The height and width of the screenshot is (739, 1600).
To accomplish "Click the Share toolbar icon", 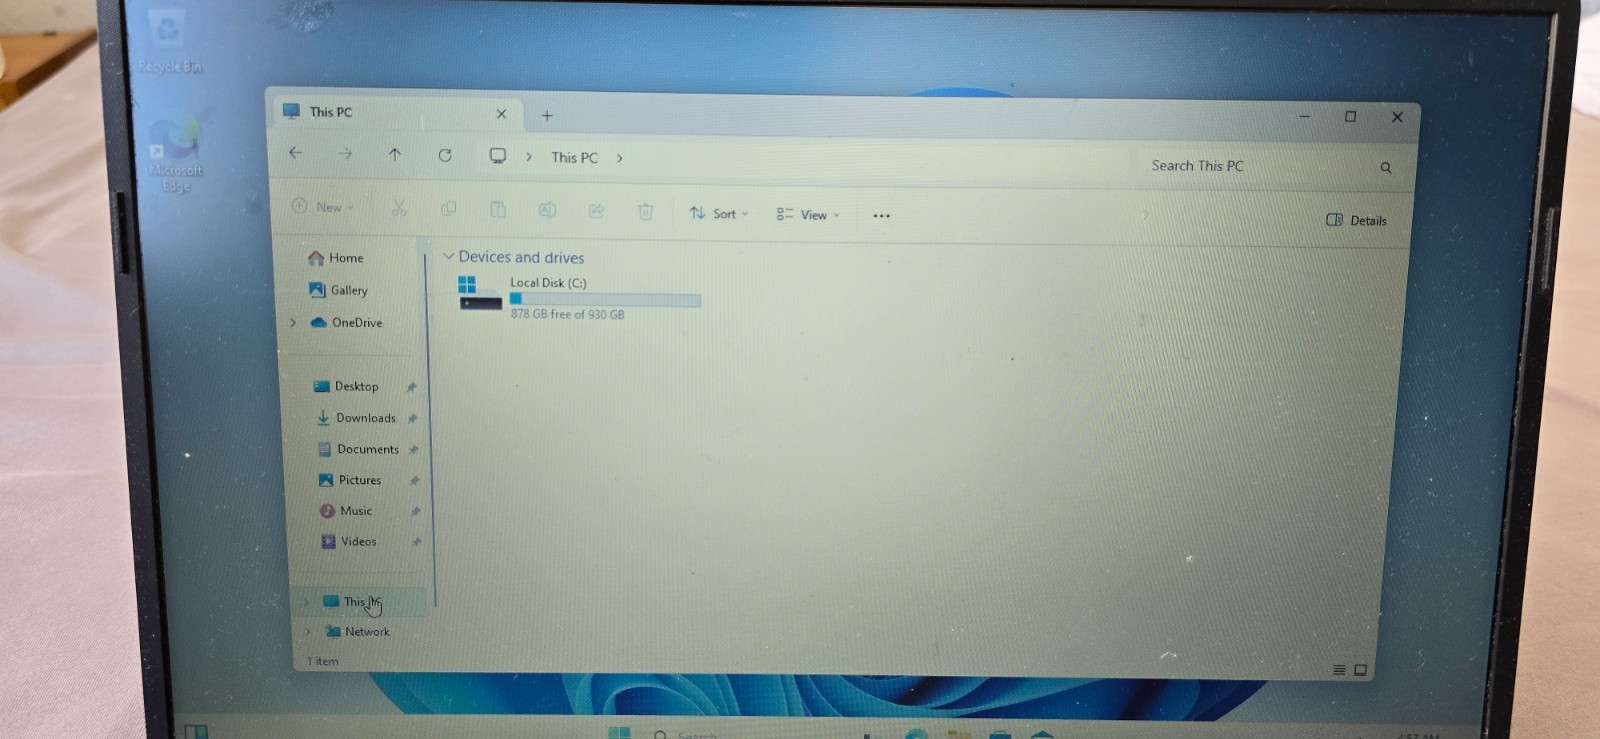I will pyautogui.click(x=597, y=210).
